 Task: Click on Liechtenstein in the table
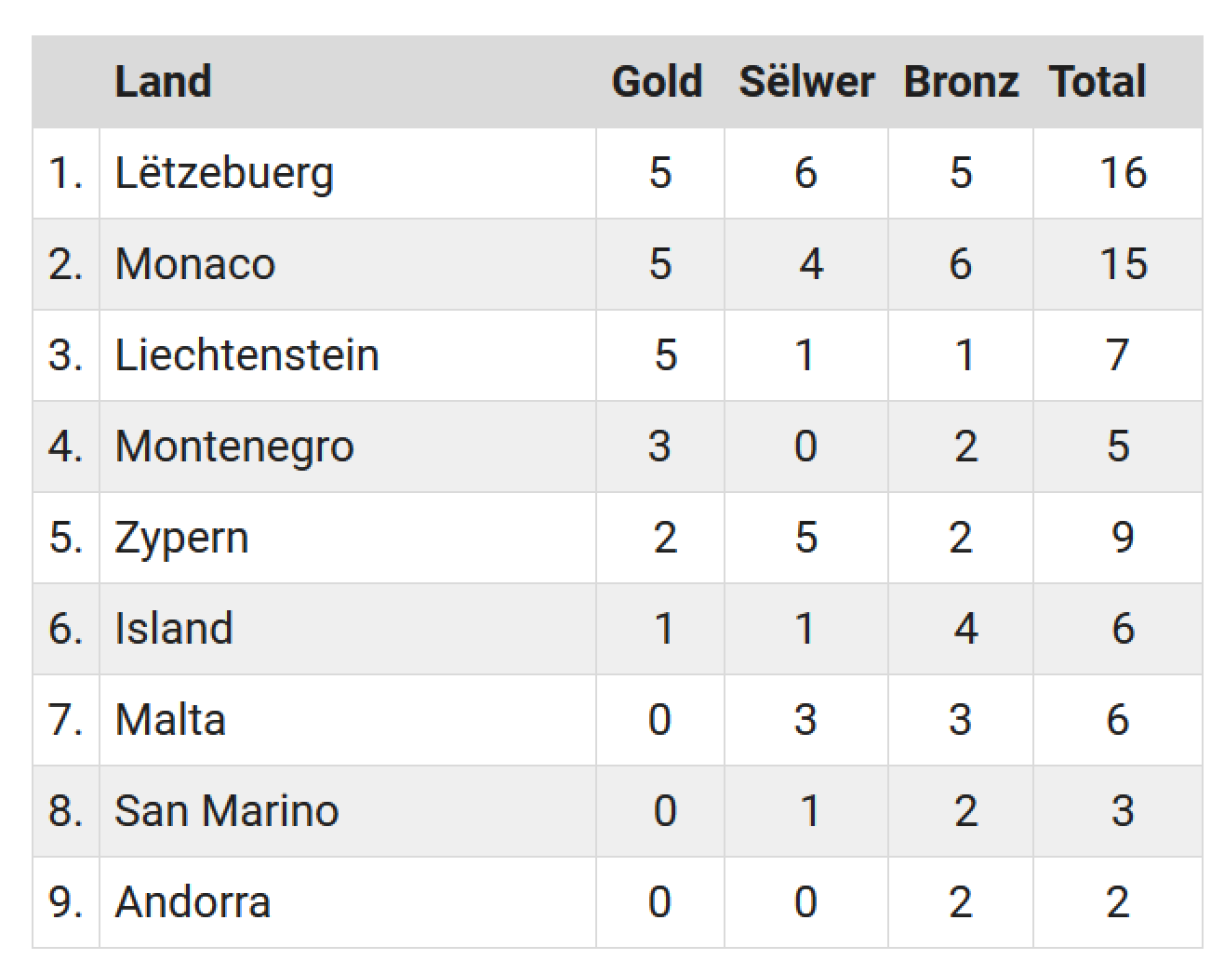pyautogui.click(x=247, y=355)
